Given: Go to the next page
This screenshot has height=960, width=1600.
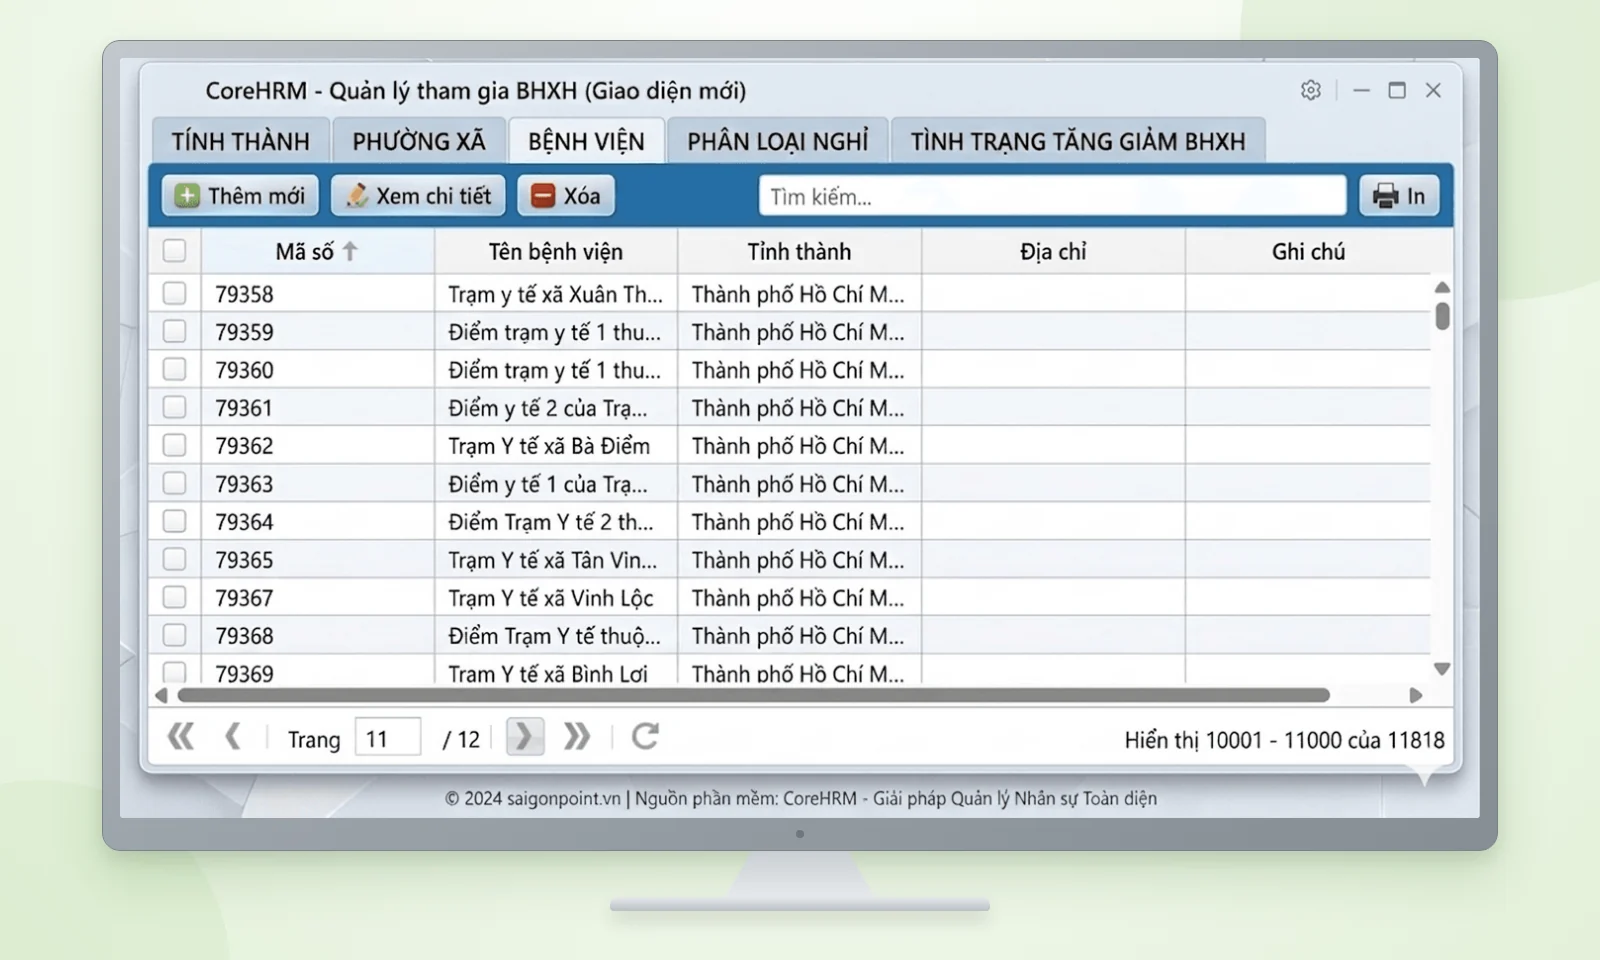Looking at the screenshot, I should (525, 737).
